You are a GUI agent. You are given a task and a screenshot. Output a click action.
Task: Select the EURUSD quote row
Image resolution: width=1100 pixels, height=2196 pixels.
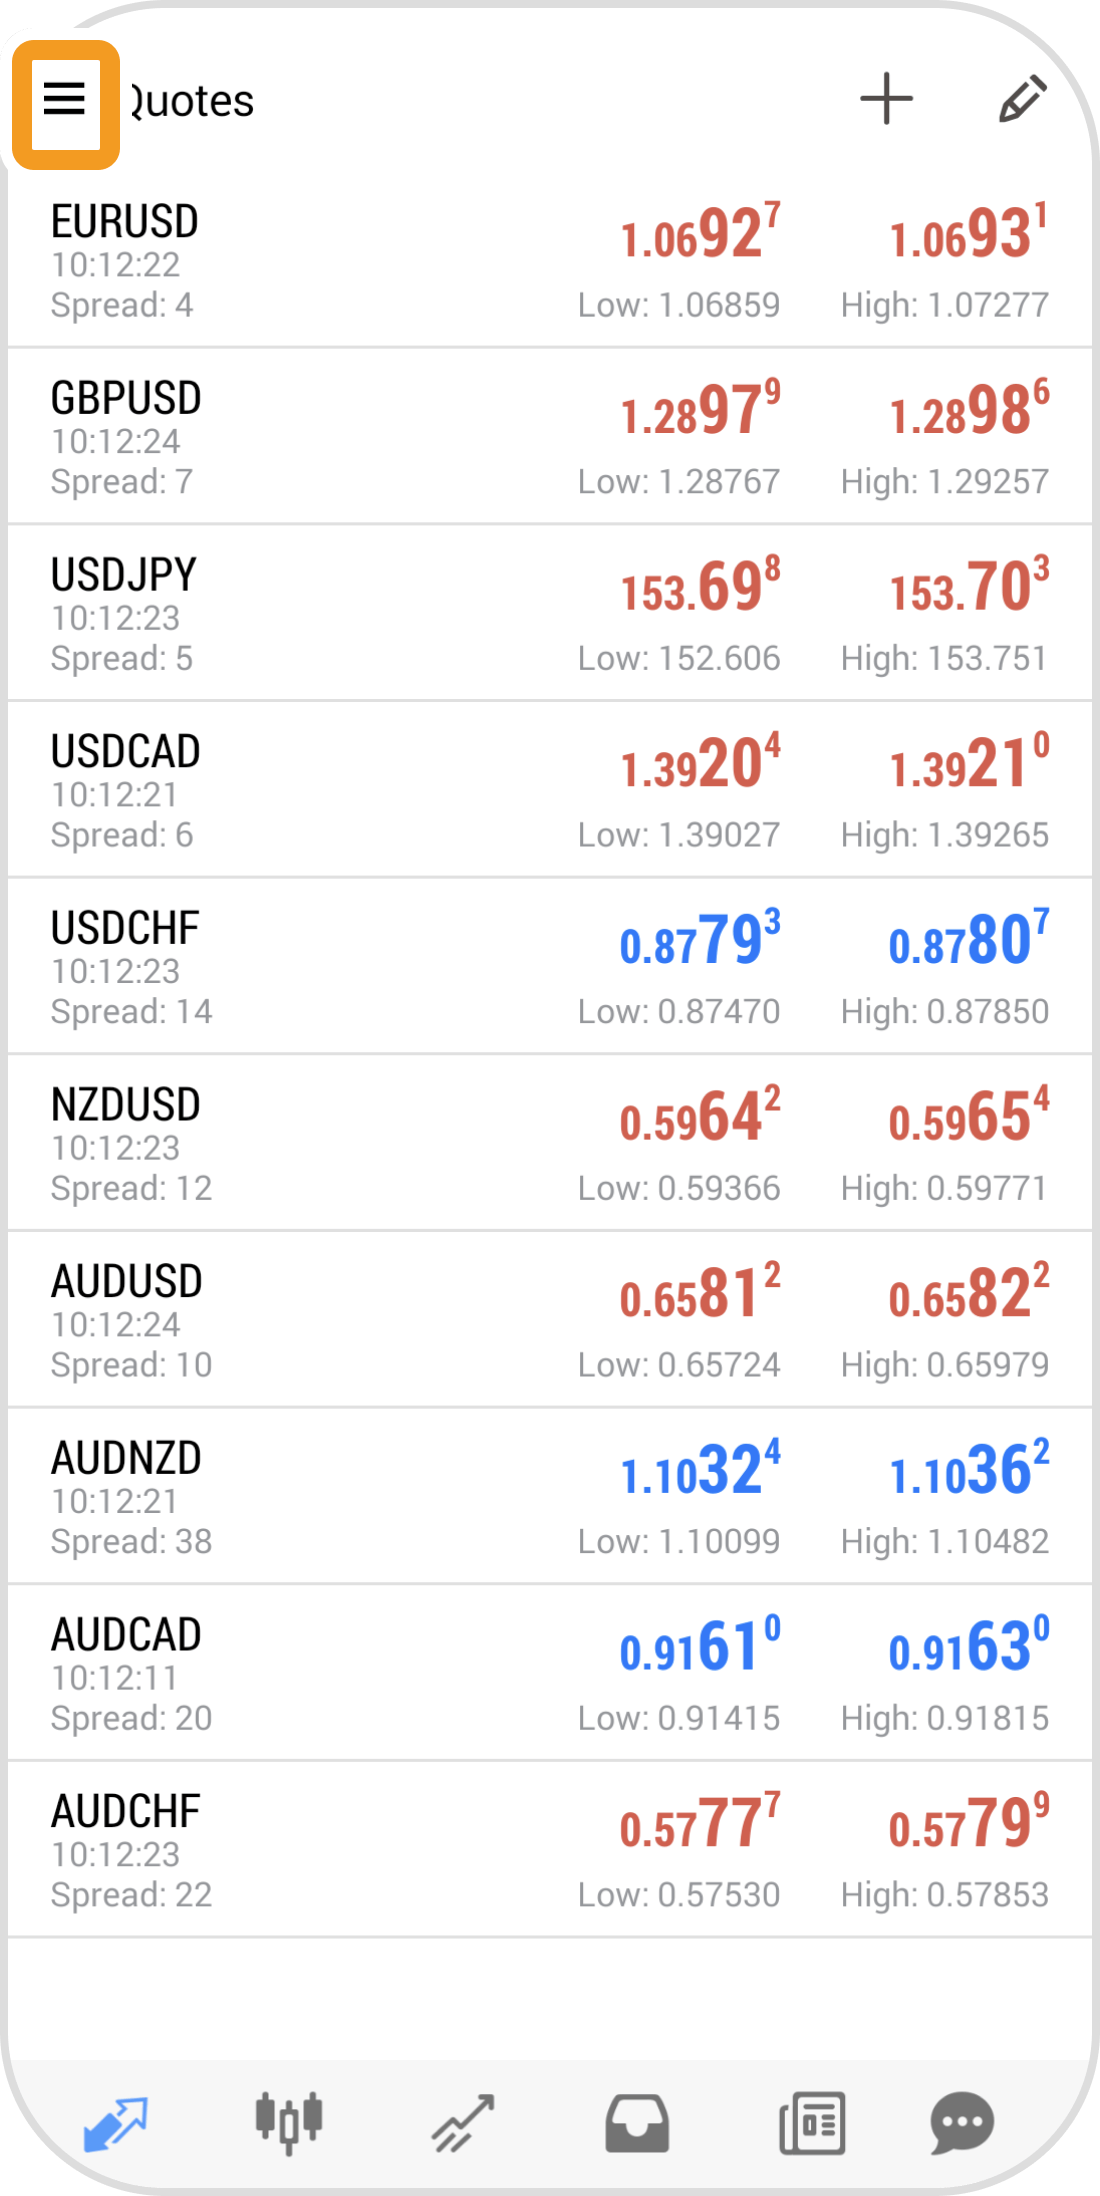tap(300, 262)
